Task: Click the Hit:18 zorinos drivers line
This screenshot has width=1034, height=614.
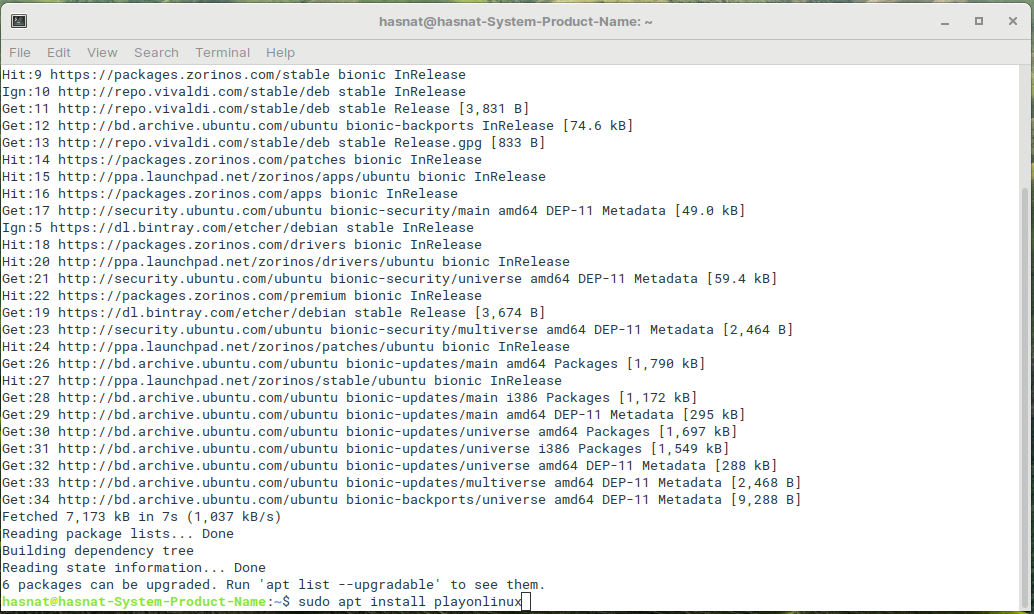Action: click(x=242, y=245)
